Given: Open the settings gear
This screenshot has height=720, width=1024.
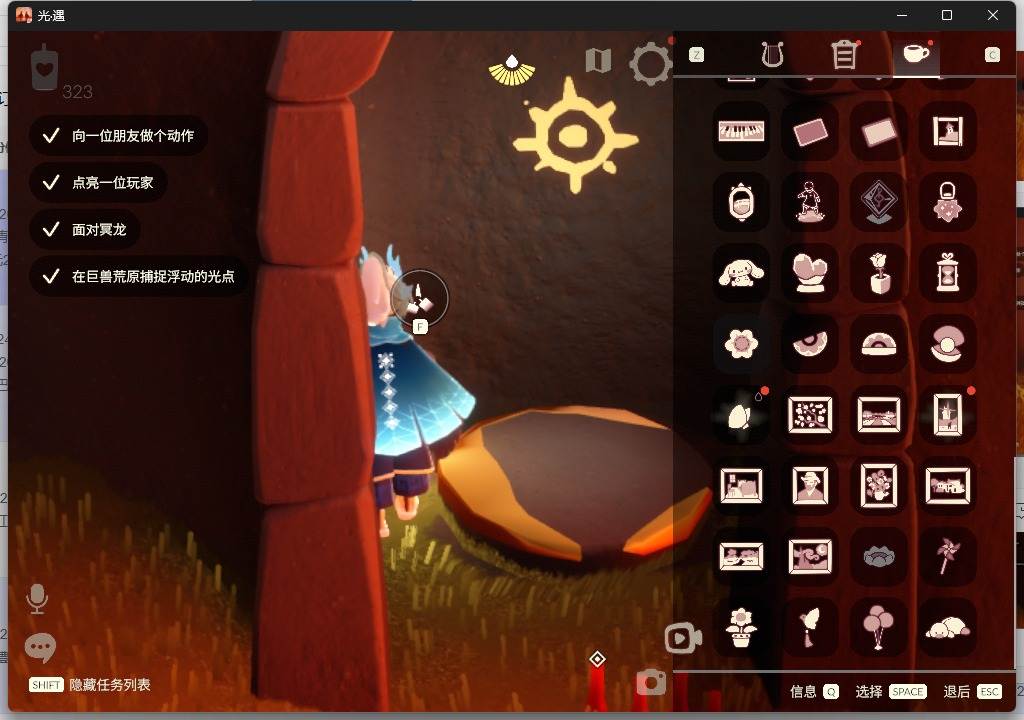Looking at the screenshot, I should point(650,63).
